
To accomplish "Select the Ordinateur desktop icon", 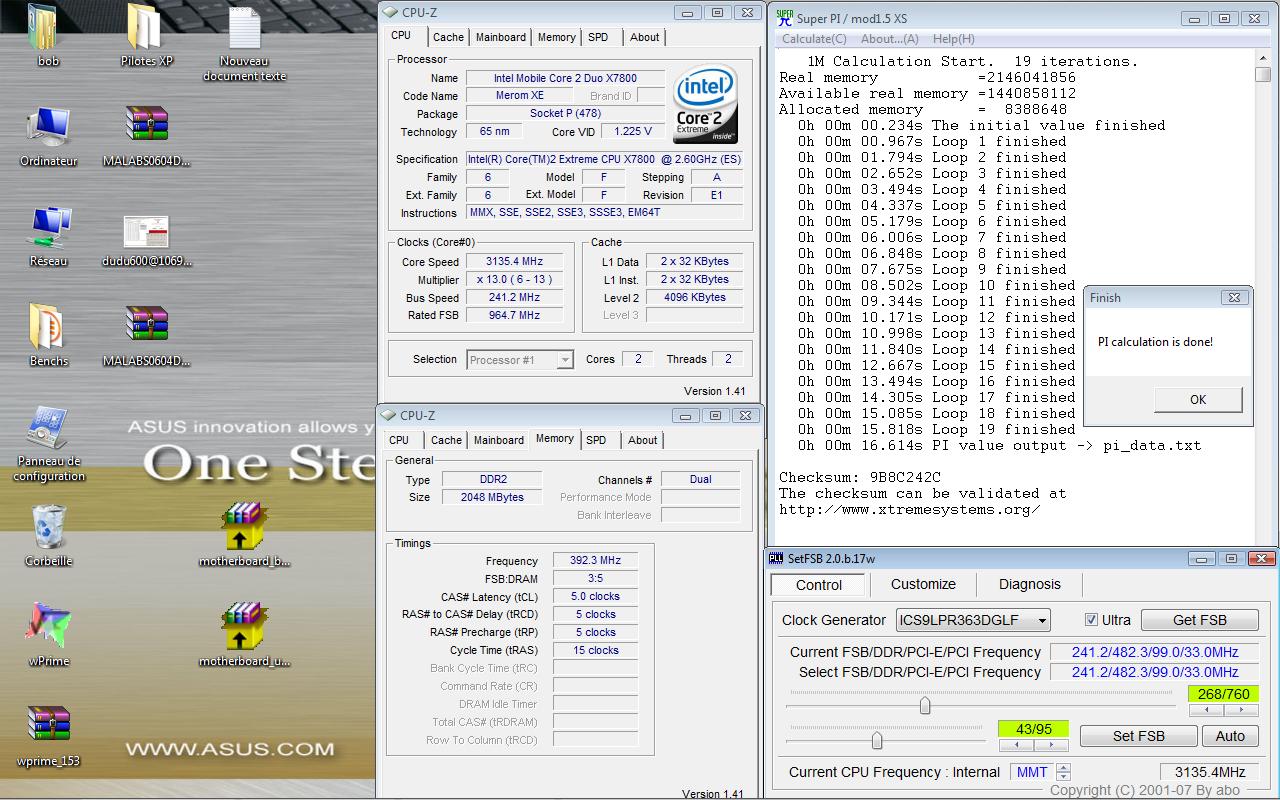I will click(x=48, y=127).
